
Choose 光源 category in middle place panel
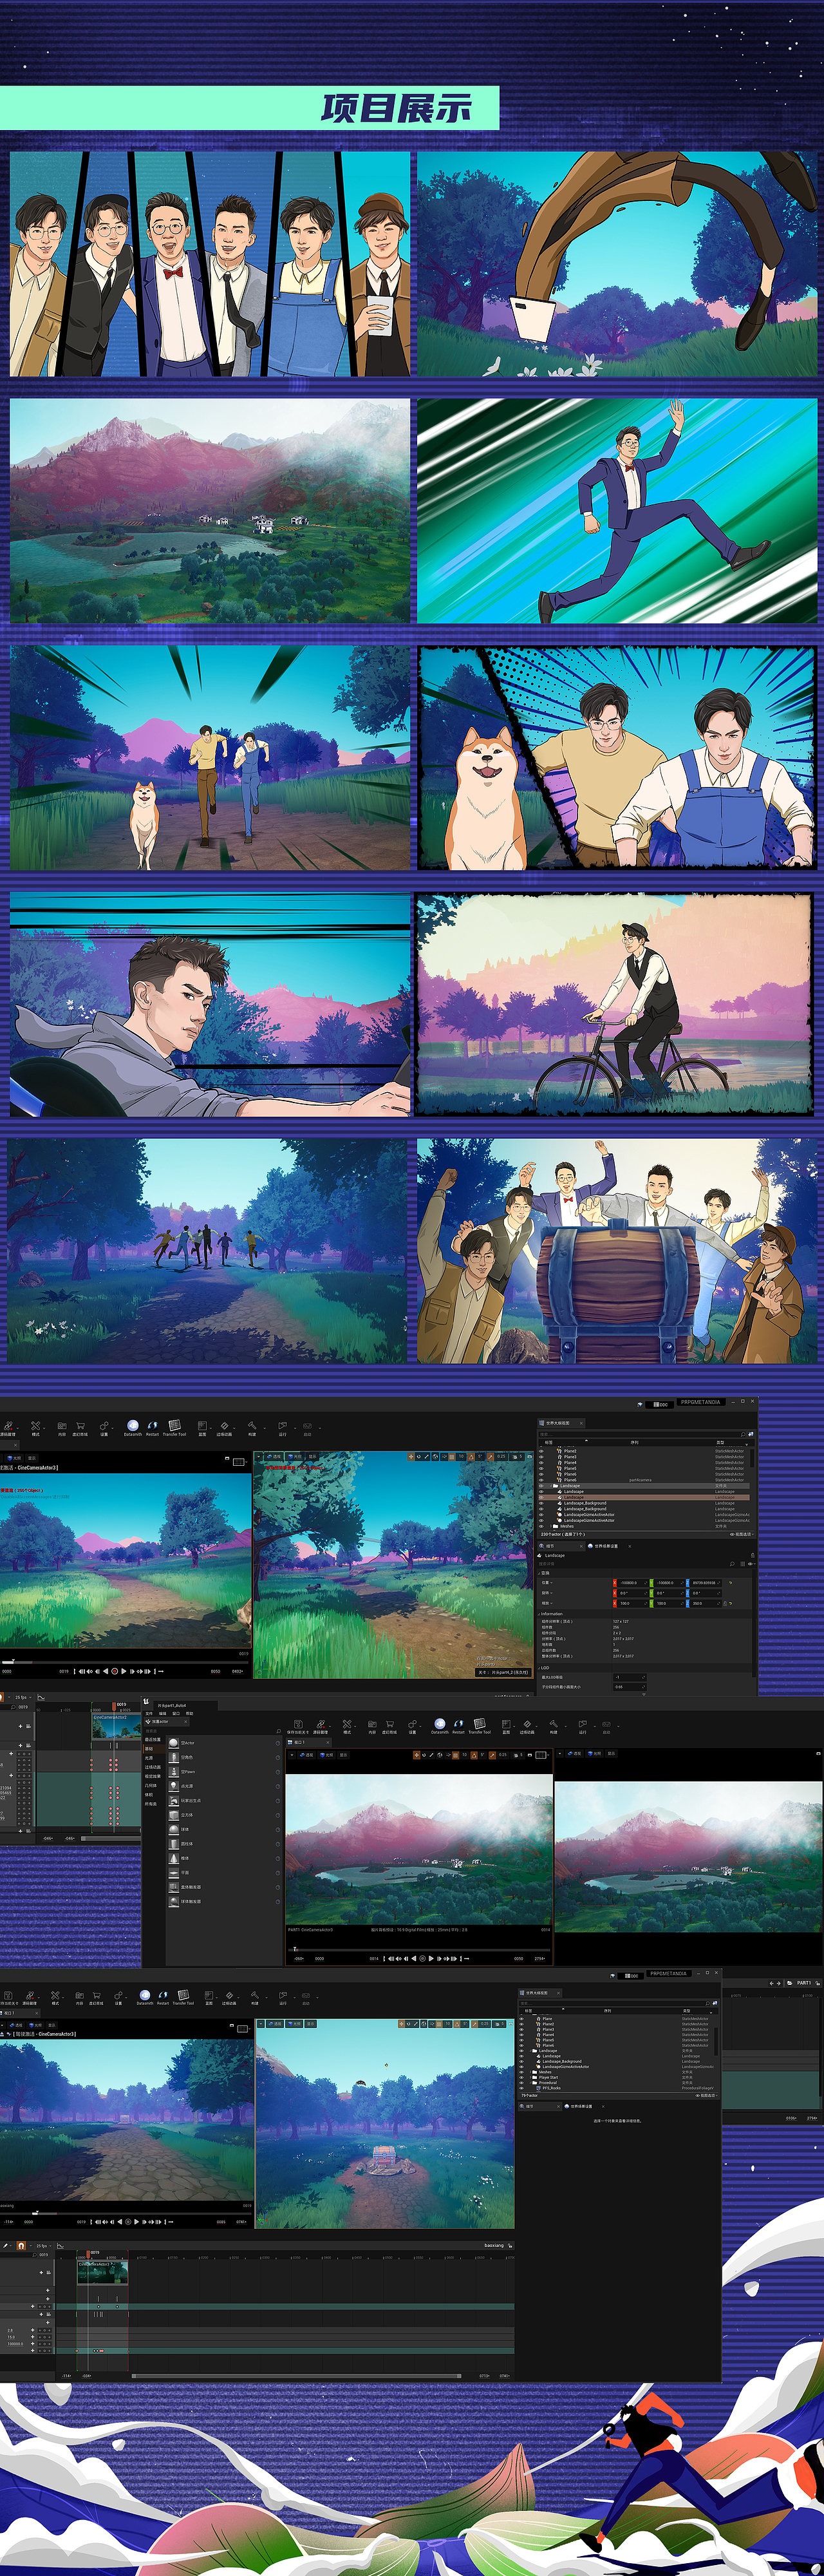coord(149,1759)
